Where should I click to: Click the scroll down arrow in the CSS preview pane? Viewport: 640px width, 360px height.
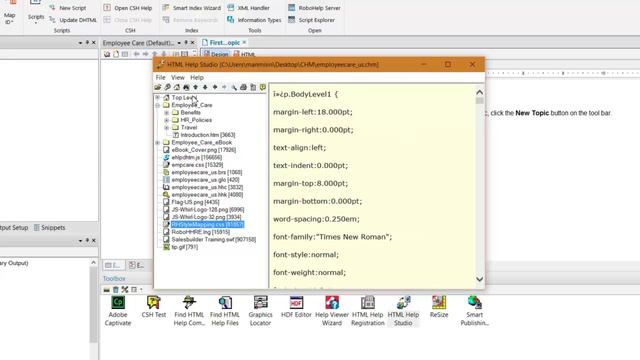coord(480,279)
